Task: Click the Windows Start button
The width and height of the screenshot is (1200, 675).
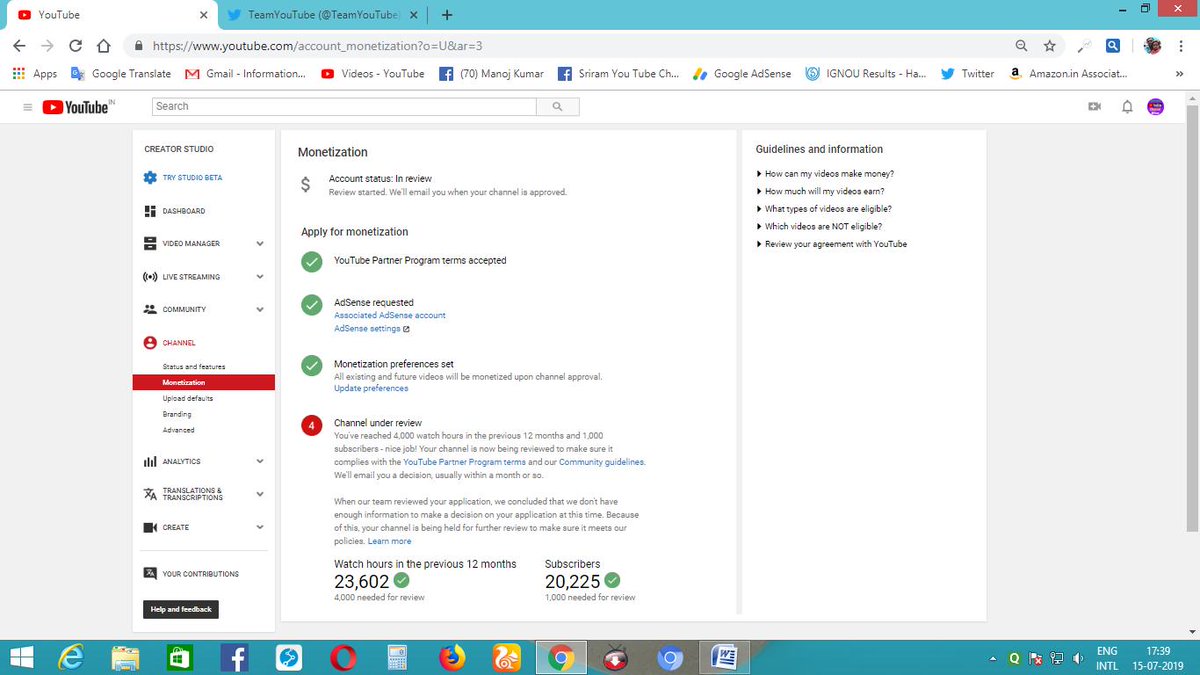Action: click(x=22, y=657)
